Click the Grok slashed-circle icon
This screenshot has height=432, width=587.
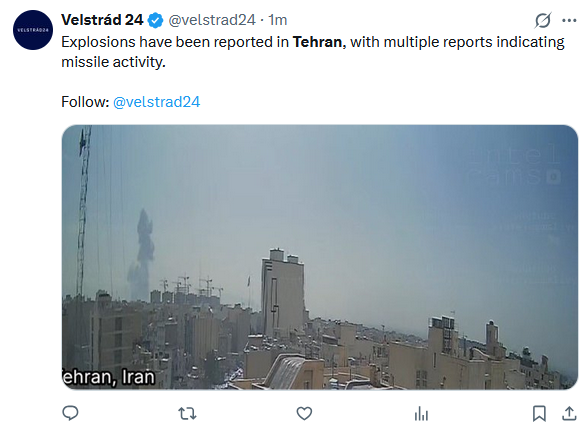coord(542,20)
